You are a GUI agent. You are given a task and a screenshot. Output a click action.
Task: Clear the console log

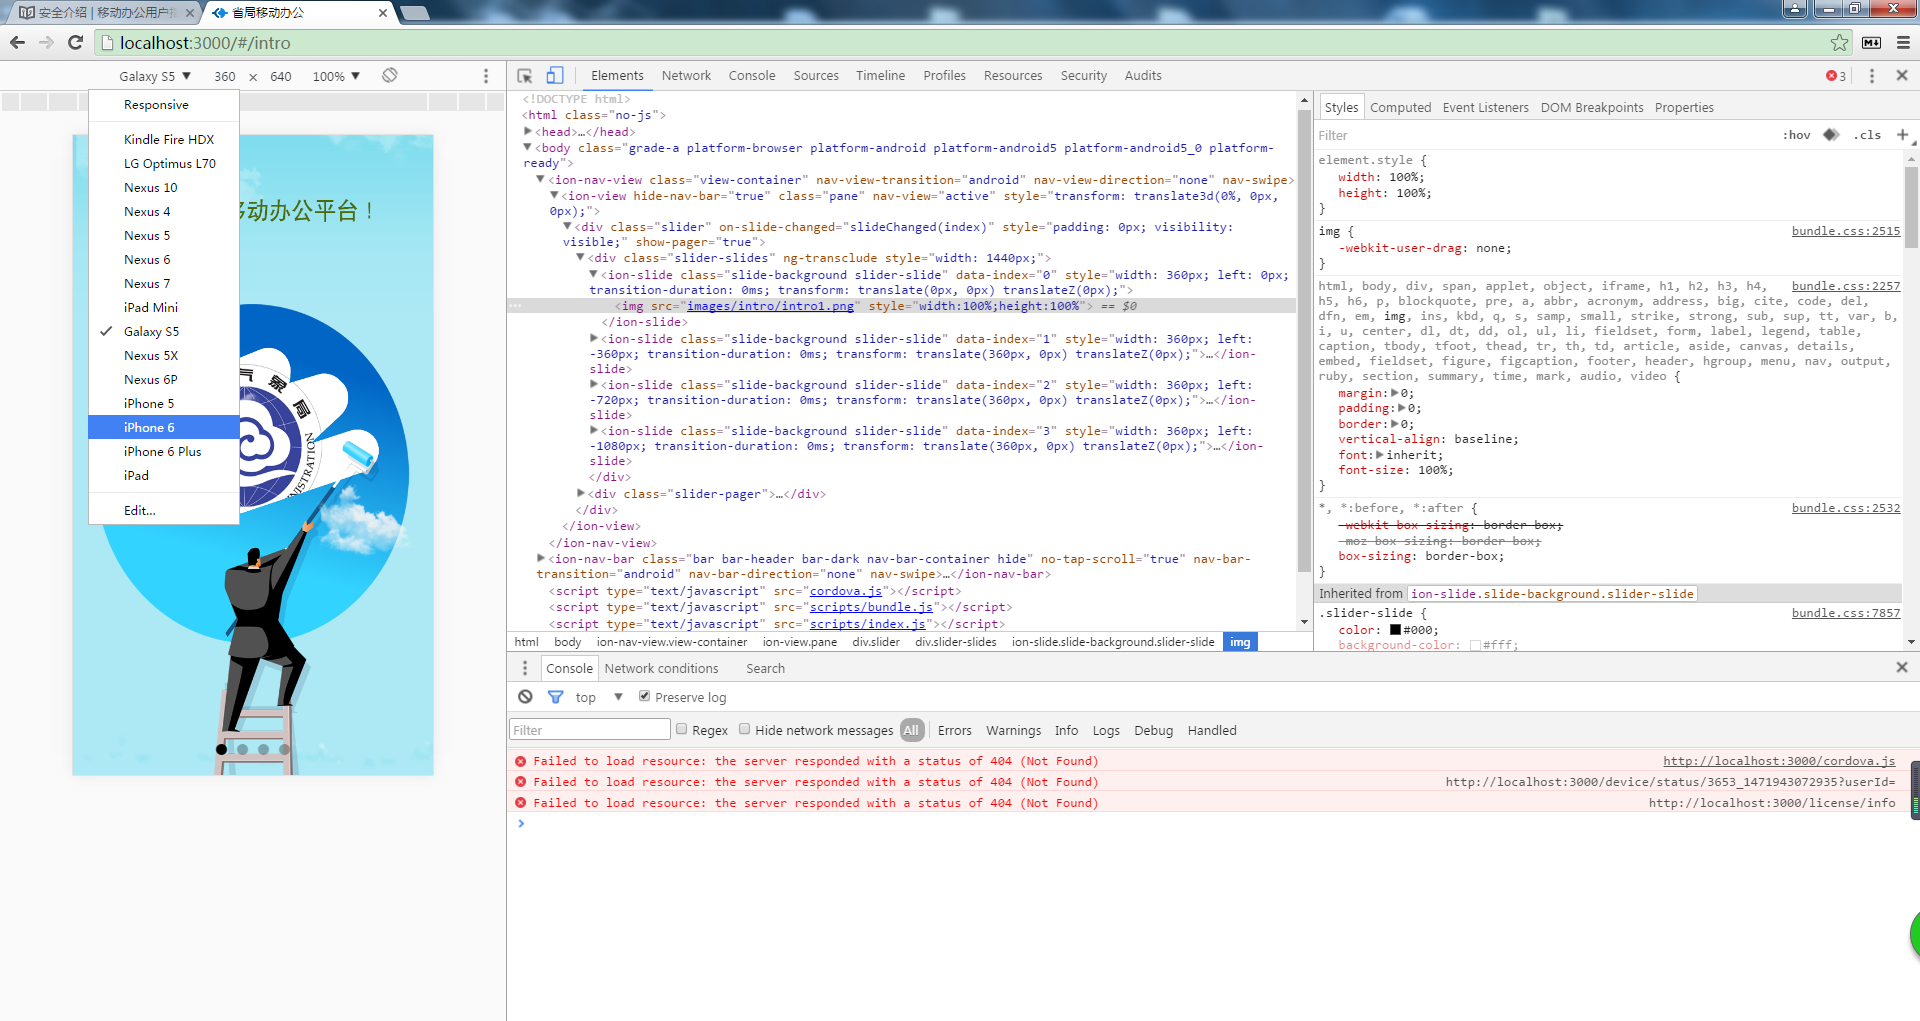coord(526,697)
